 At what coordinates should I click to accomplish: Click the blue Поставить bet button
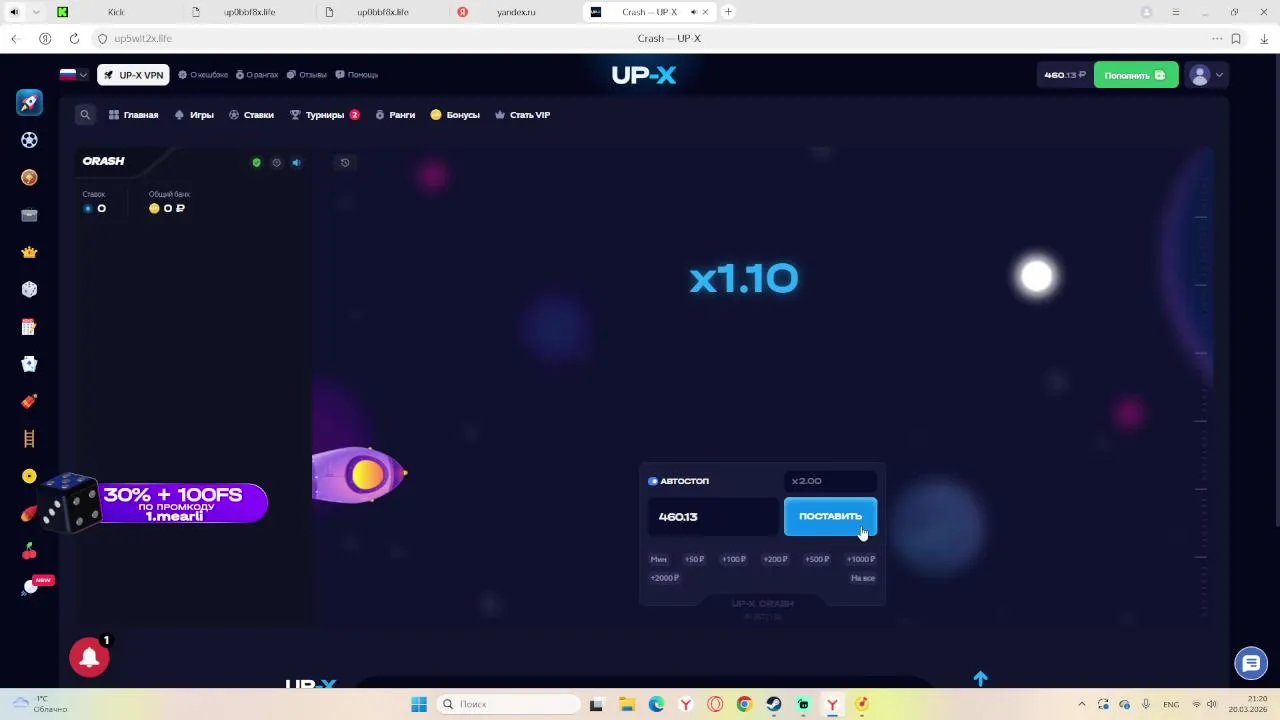tap(830, 516)
